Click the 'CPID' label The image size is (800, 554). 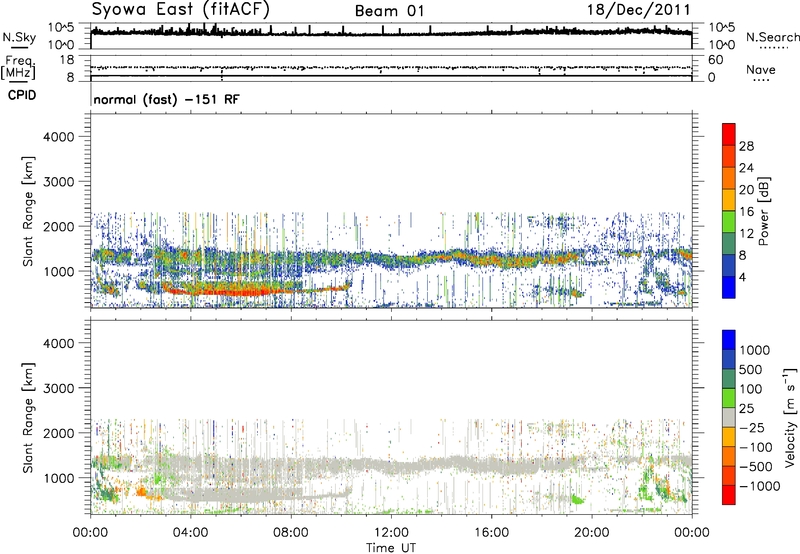click(22, 95)
